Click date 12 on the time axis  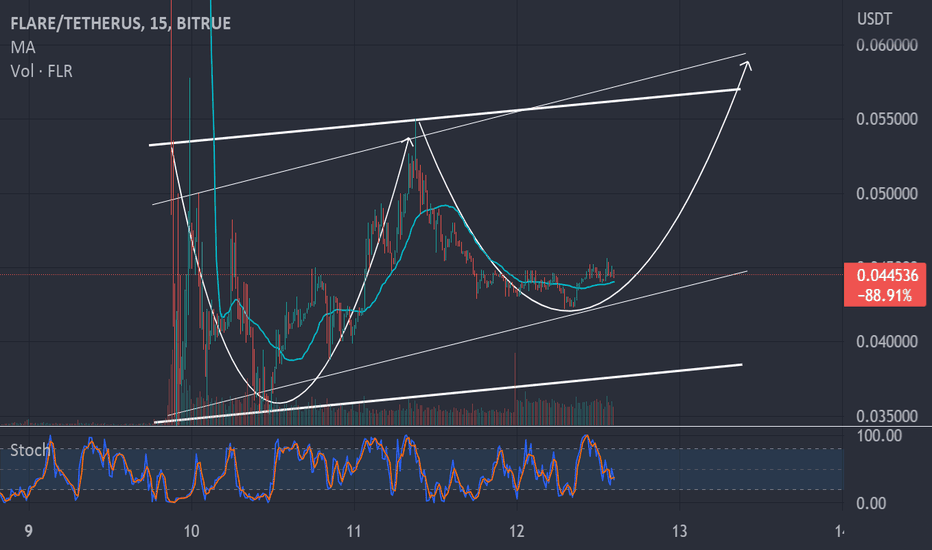[x=517, y=531]
